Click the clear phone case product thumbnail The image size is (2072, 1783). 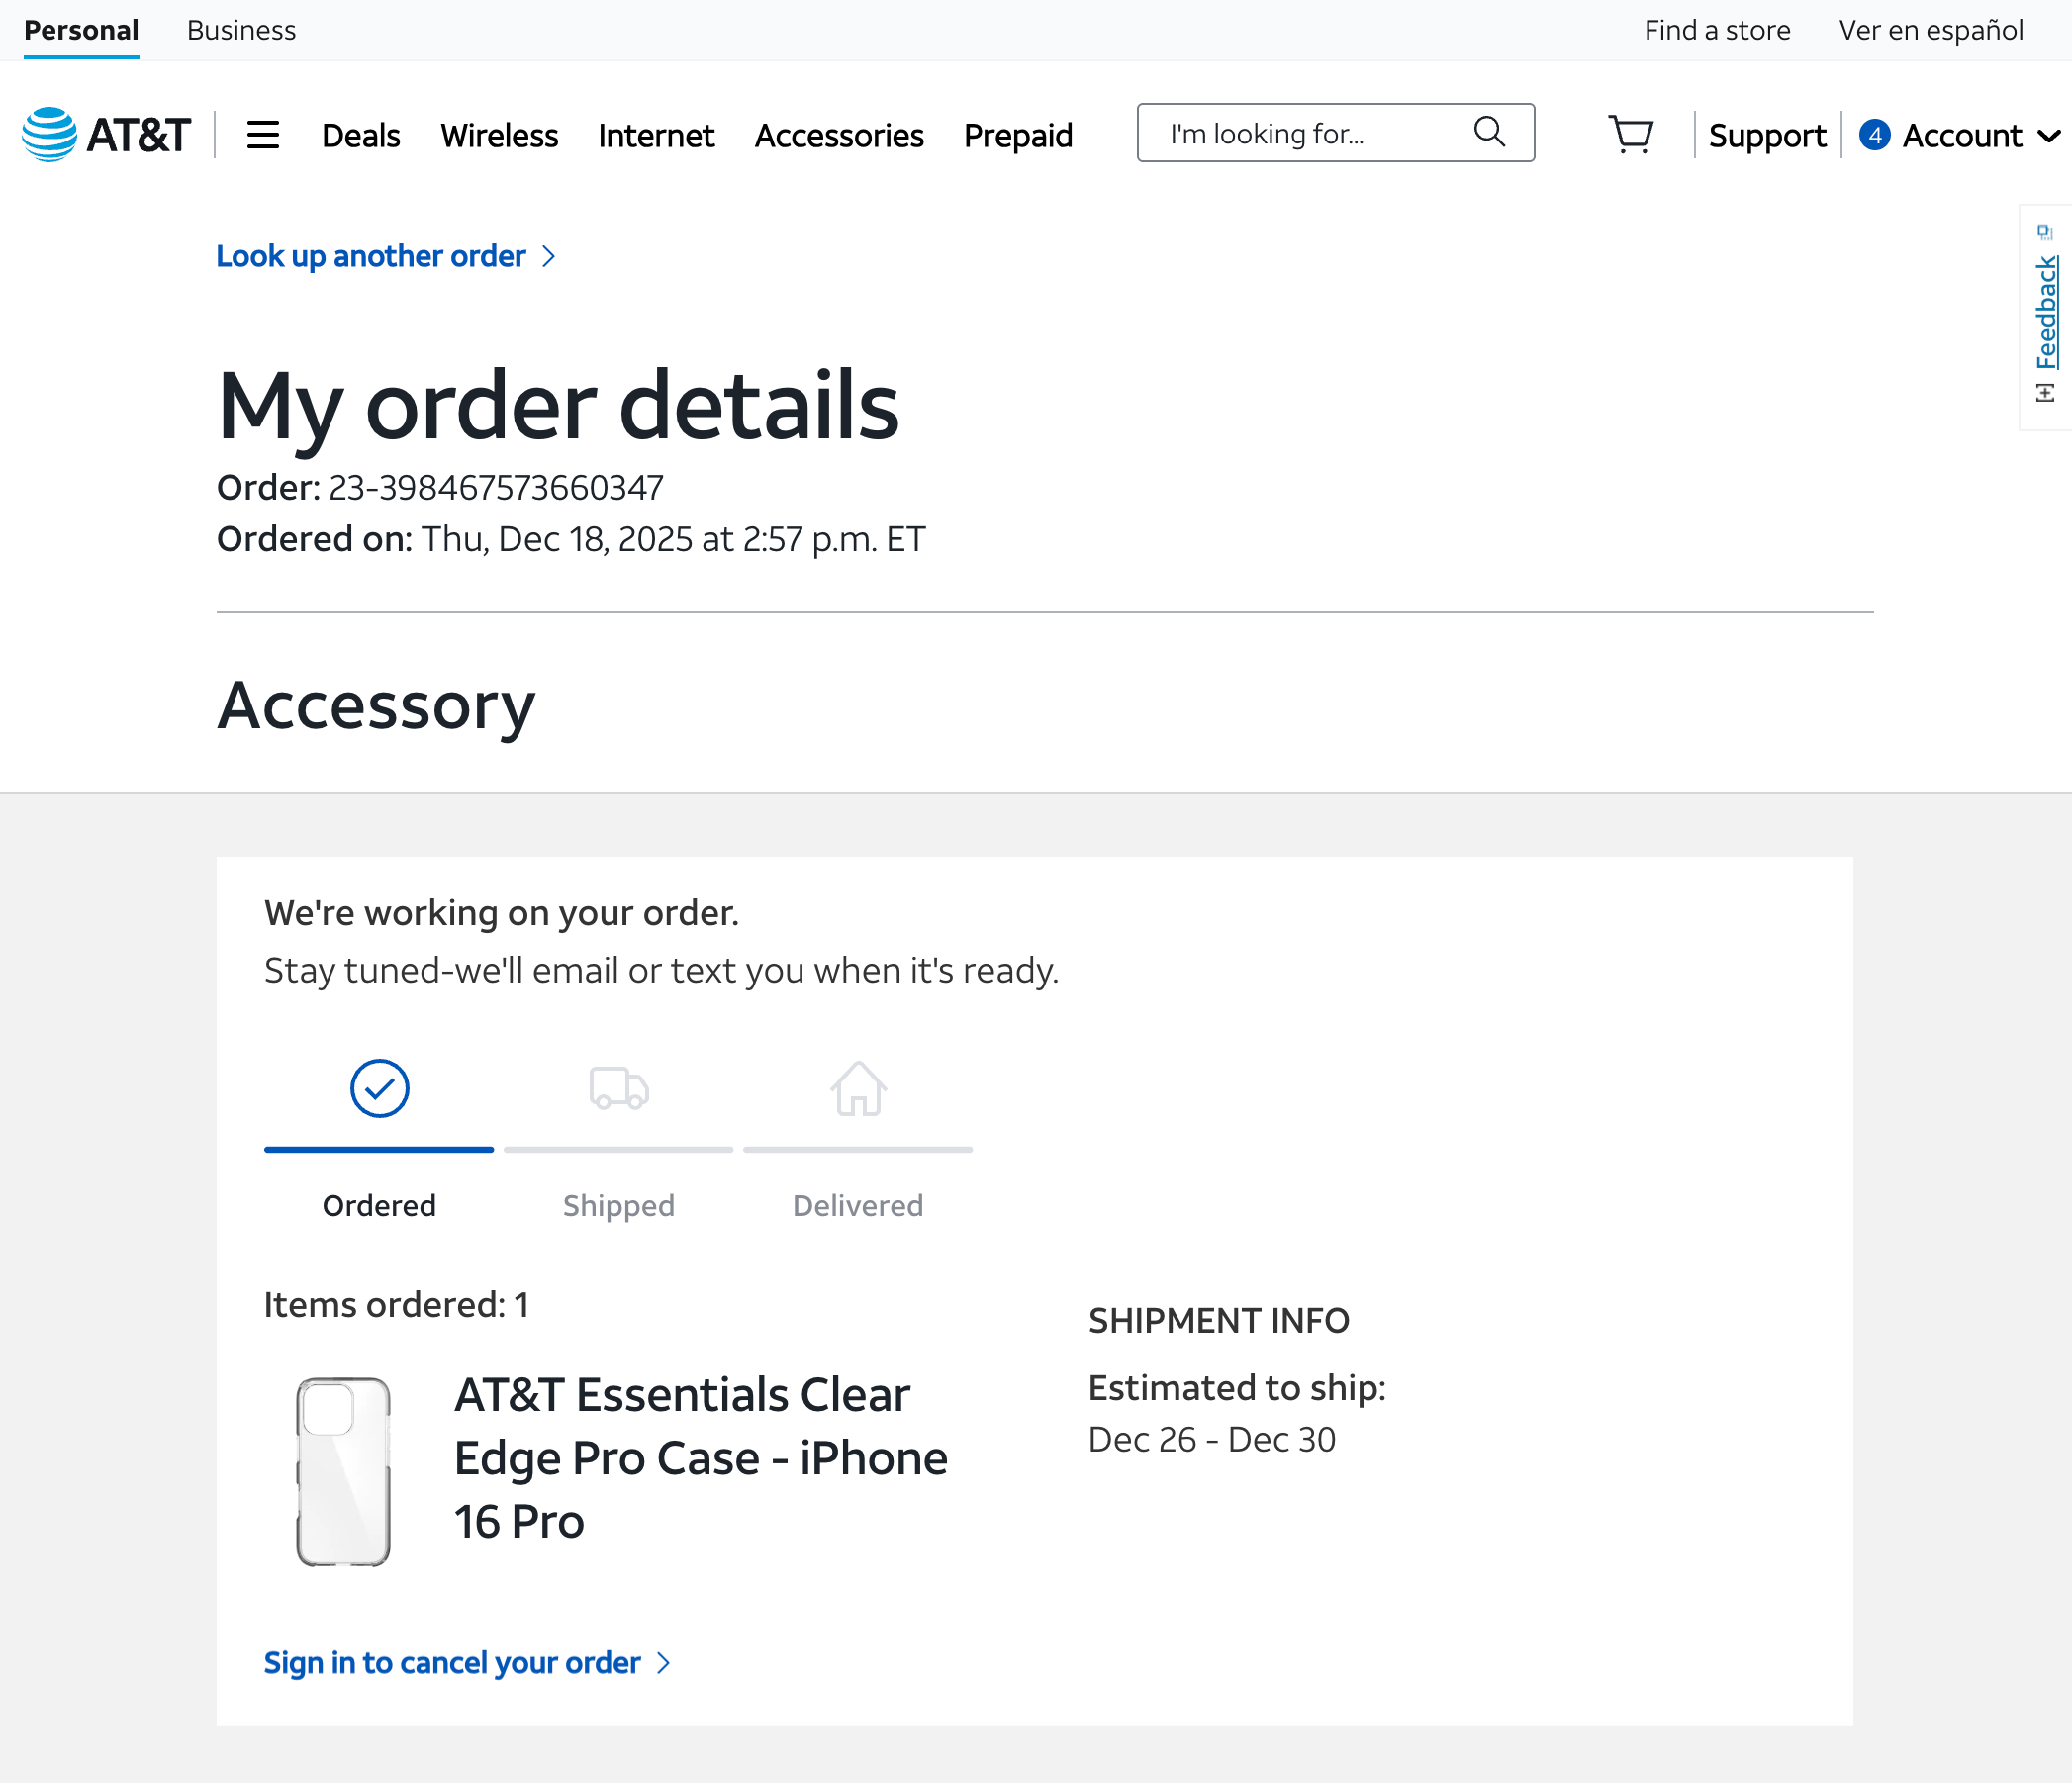pos(343,1471)
